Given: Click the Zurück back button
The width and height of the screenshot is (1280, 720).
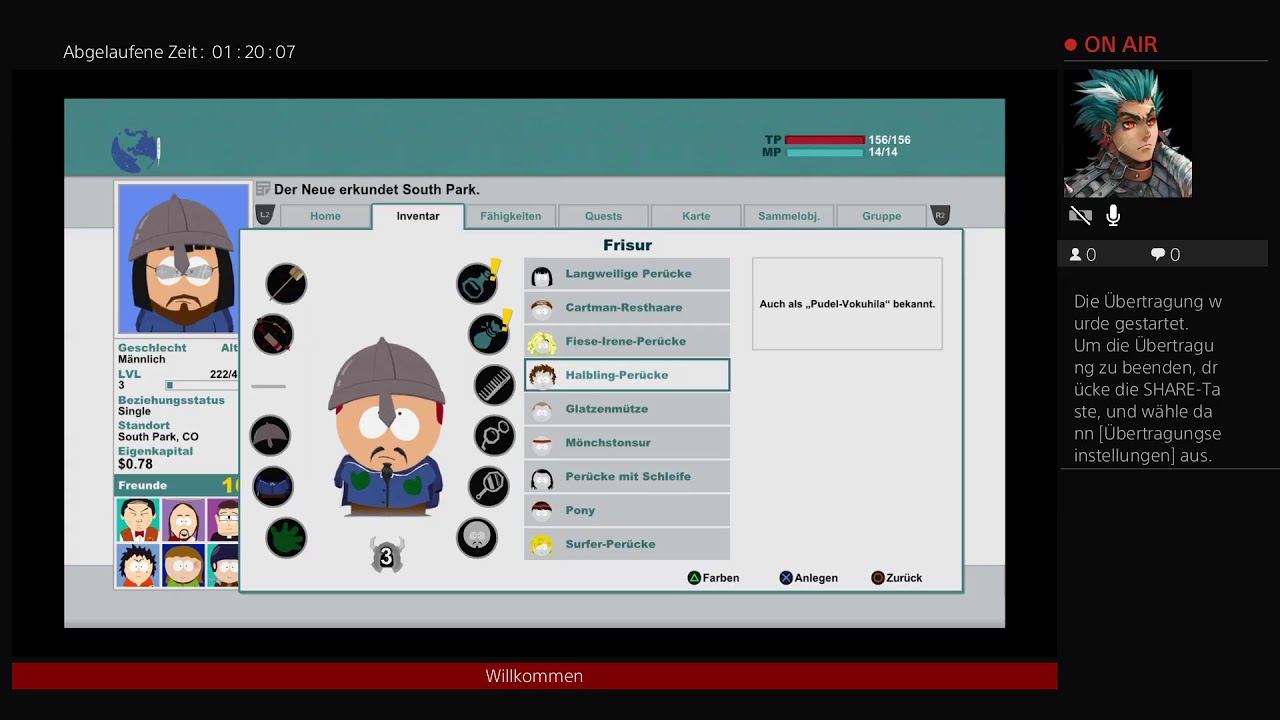Looking at the screenshot, I should pyautogui.click(x=897, y=578).
